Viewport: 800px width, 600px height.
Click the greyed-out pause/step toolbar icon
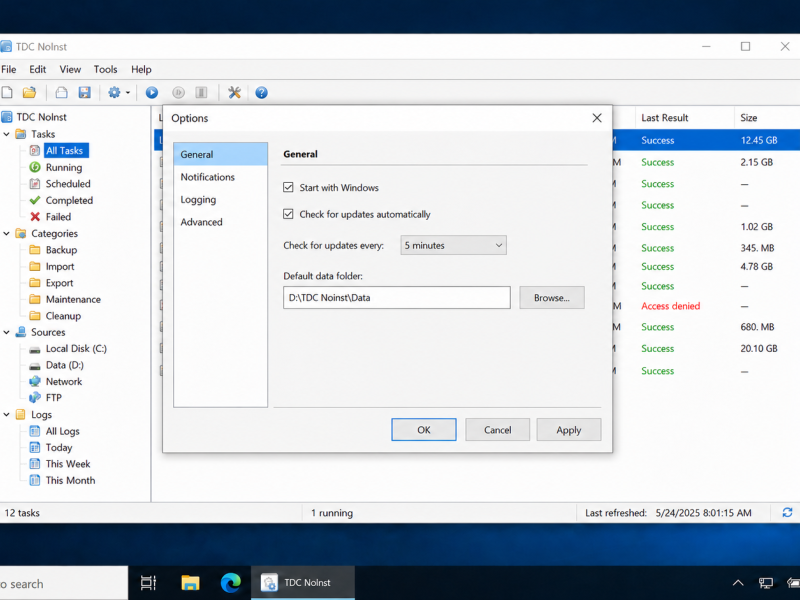pos(178,92)
